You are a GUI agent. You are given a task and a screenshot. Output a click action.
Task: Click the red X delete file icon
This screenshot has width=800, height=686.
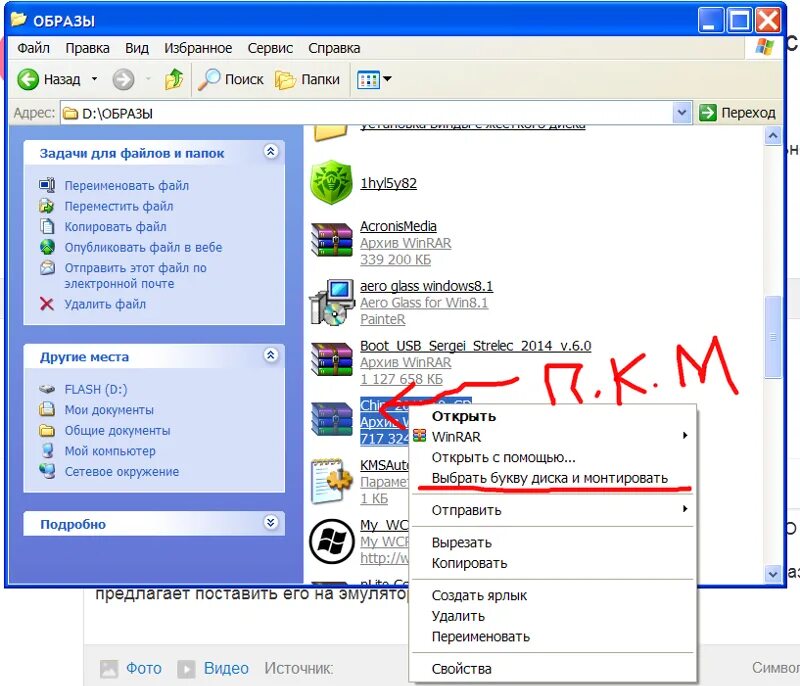tap(47, 304)
